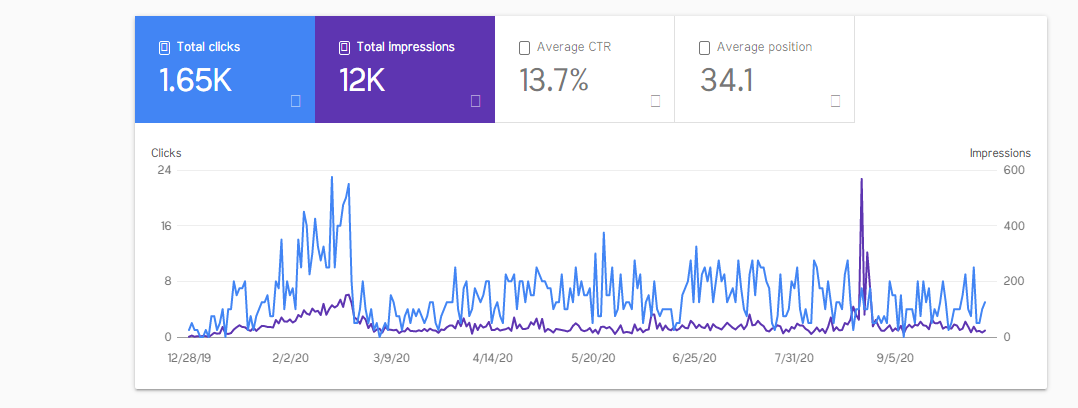Toggle the Total clicks checkbox
1078x408 pixels.
click(164, 47)
